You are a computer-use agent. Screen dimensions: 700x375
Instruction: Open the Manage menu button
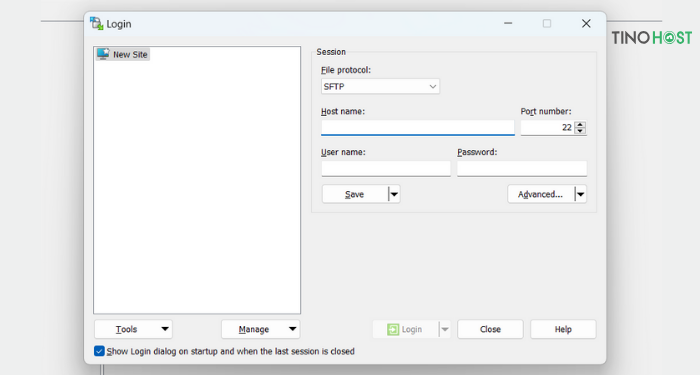coord(260,329)
